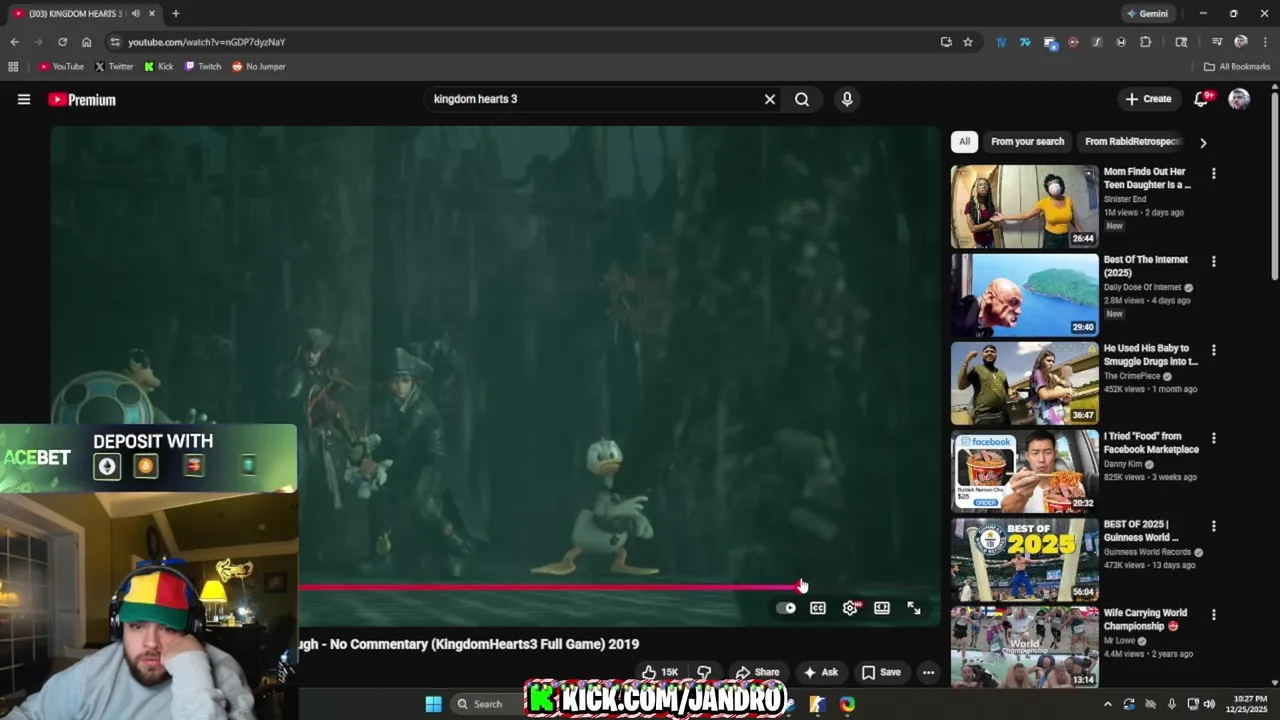Go to YouTube Premium home logo
The height and width of the screenshot is (720, 1280).
click(x=82, y=100)
